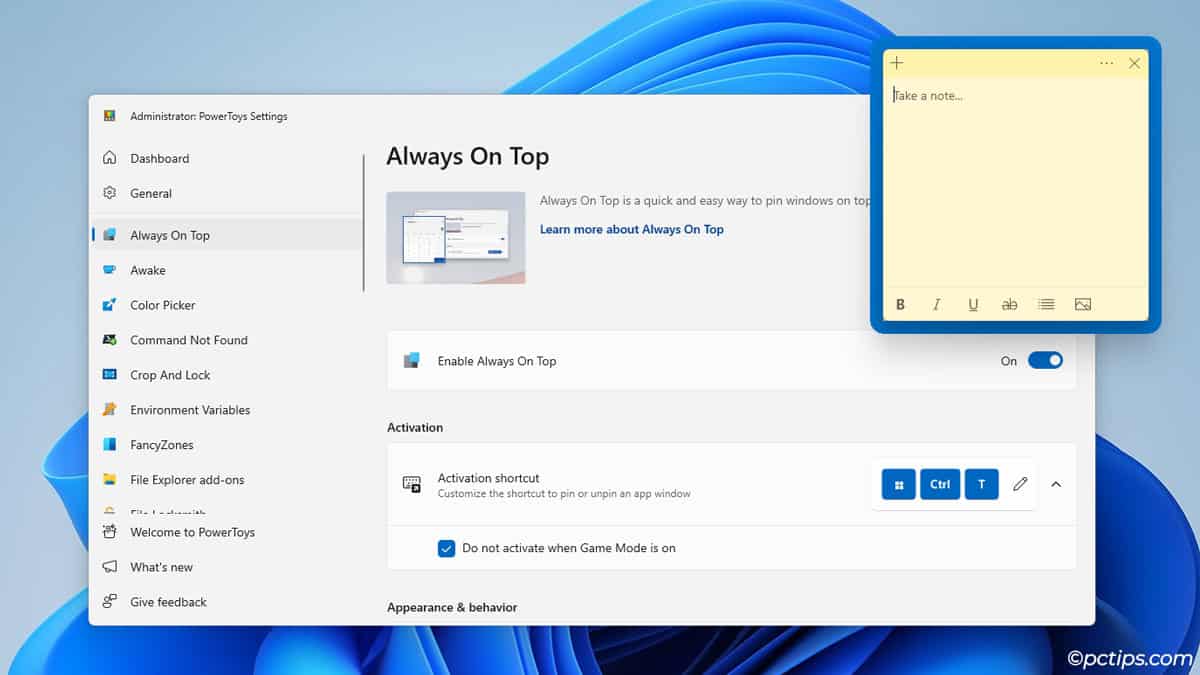The width and height of the screenshot is (1200, 675).
Task: Apply strikethrough formatting in note
Action: 1009,304
